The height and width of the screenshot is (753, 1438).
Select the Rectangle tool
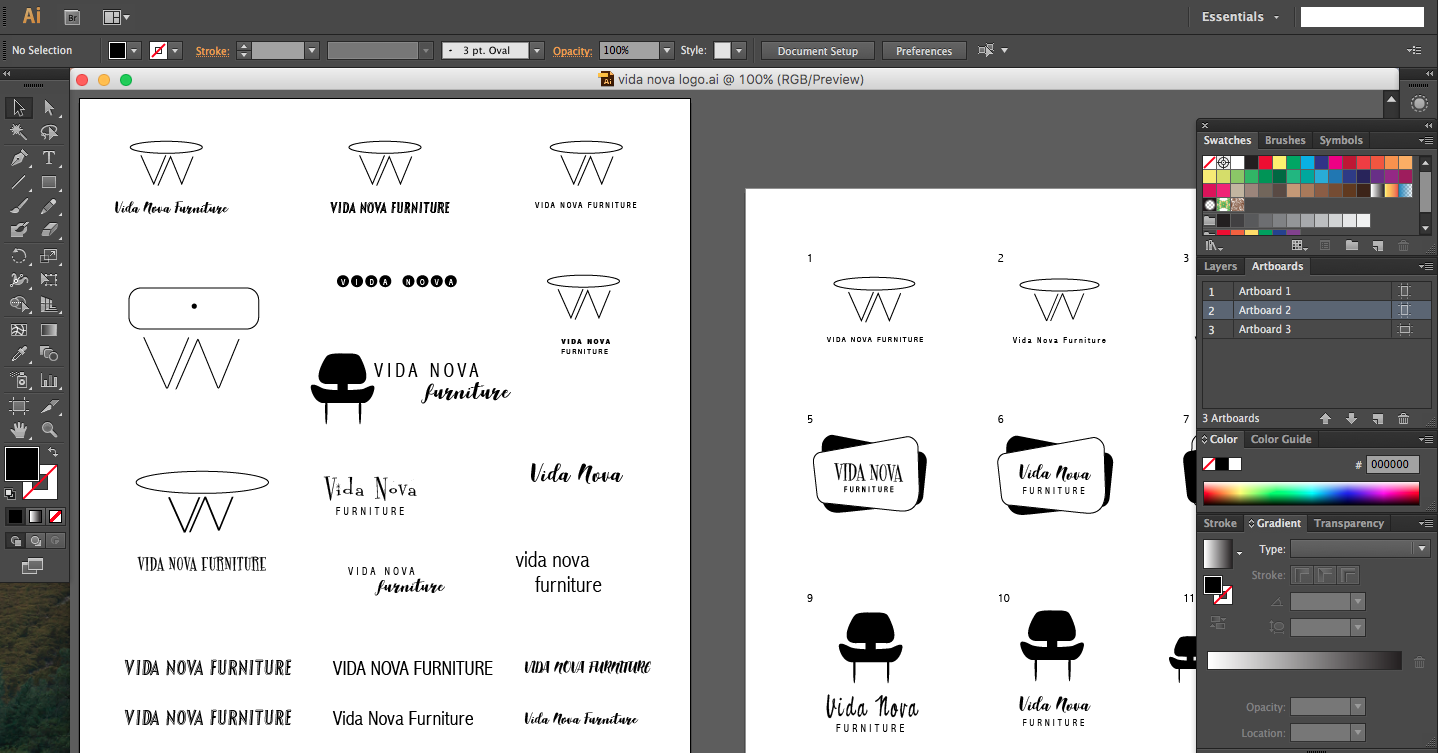point(49,182)
